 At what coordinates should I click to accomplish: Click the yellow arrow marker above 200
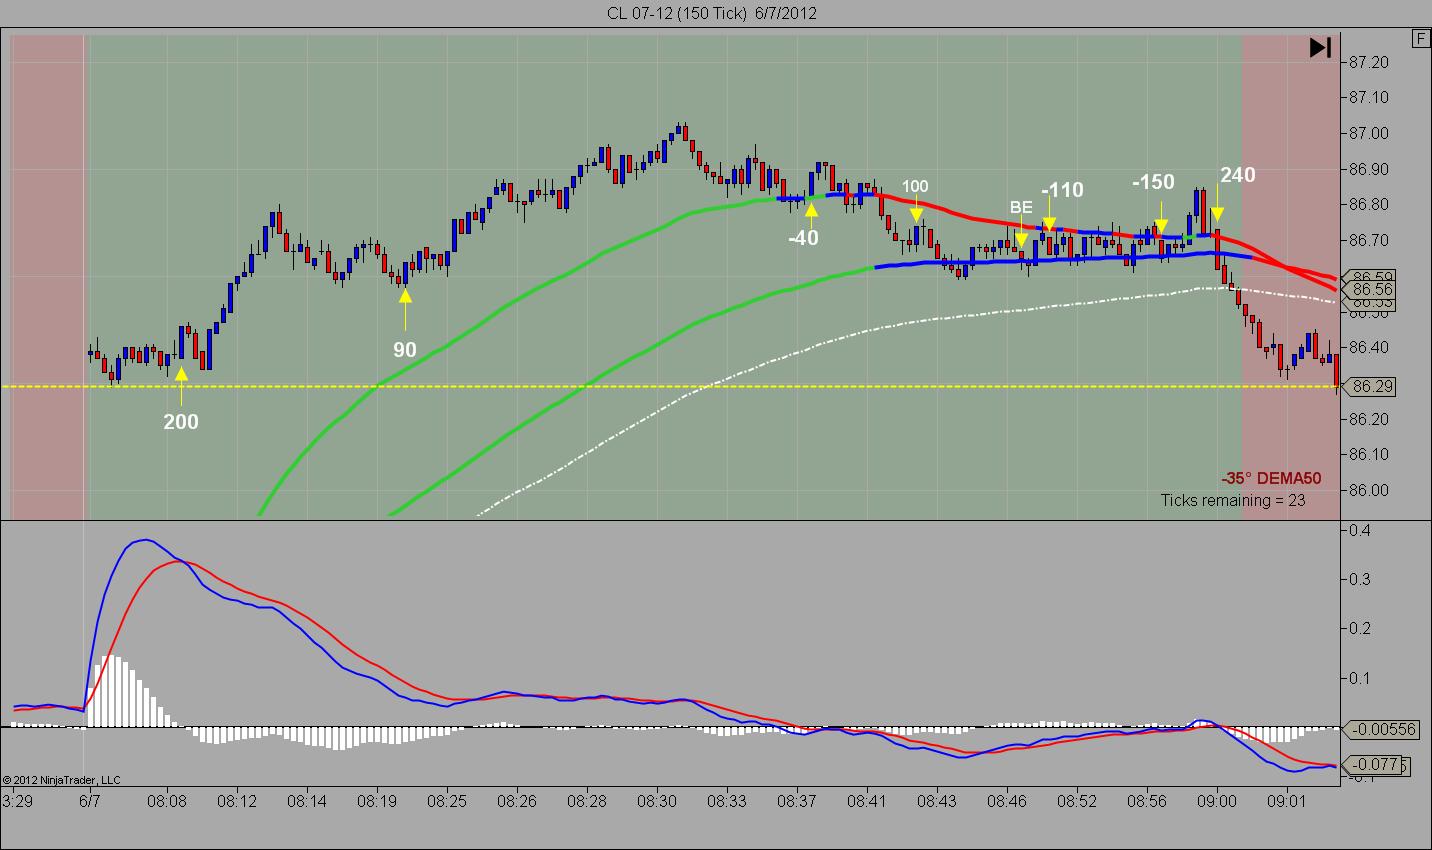(x=181, y=385)
